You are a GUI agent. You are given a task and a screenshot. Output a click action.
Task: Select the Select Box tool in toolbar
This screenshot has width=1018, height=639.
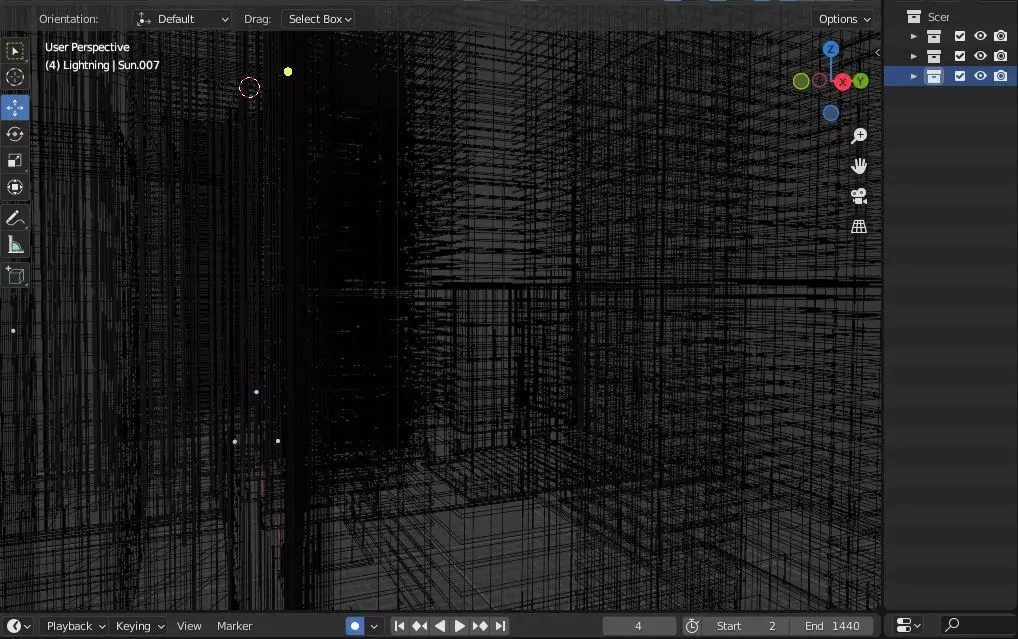pos(15,51)
